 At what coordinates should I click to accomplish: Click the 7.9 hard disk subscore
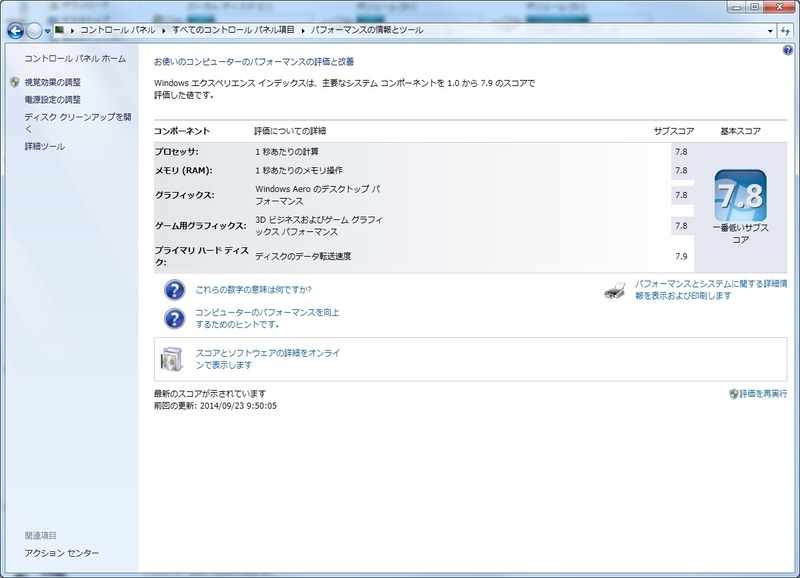pyautogui.click(x=681, y=256)
